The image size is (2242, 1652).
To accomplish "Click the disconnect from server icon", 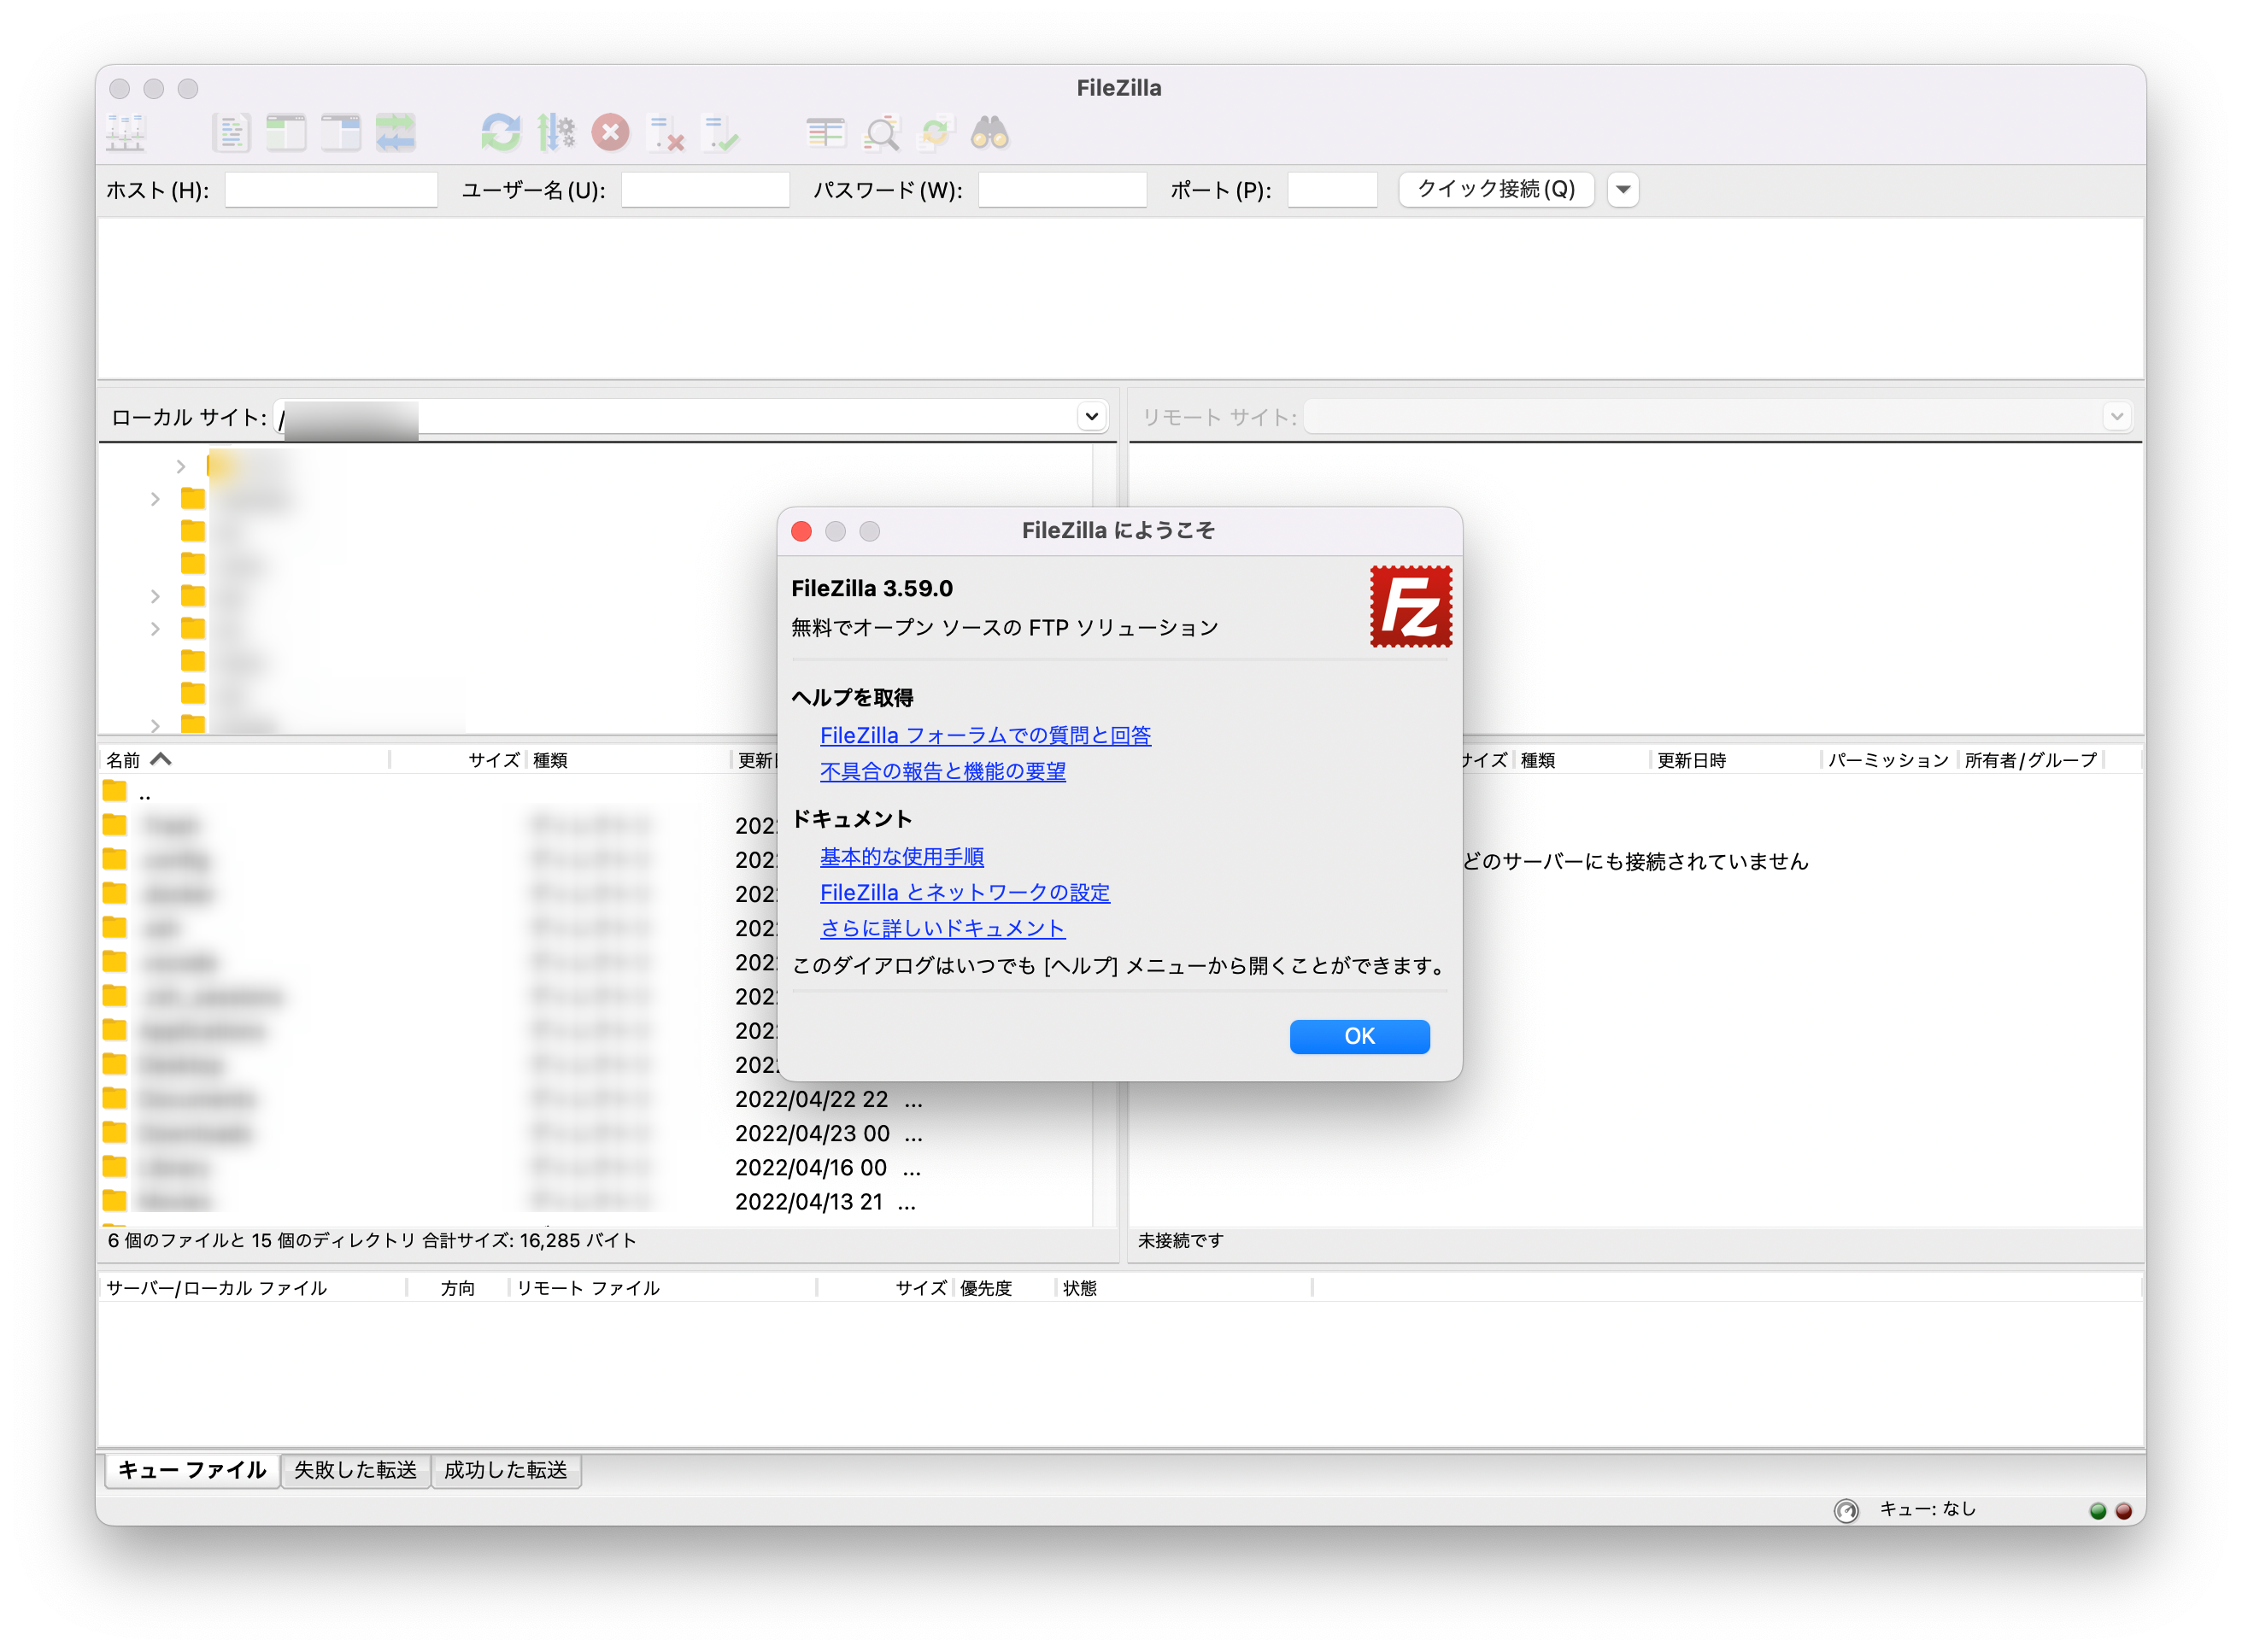I will 666,133.
